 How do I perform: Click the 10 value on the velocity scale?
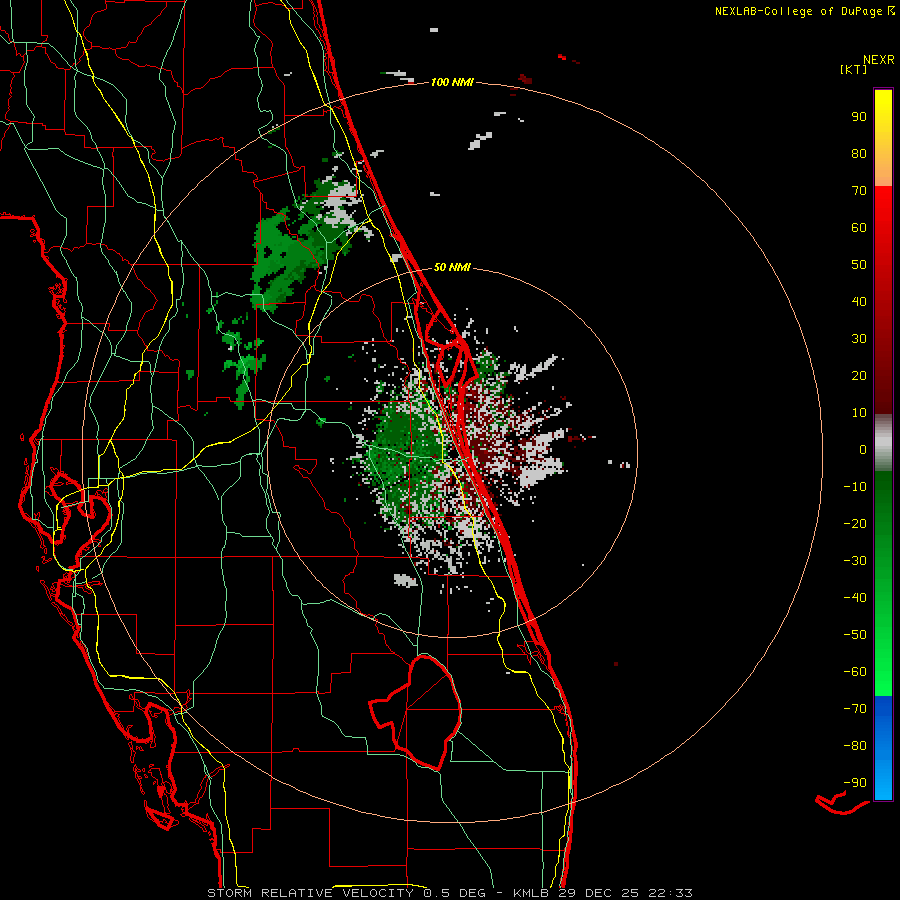pyautogui.click(x=859, y=413)
